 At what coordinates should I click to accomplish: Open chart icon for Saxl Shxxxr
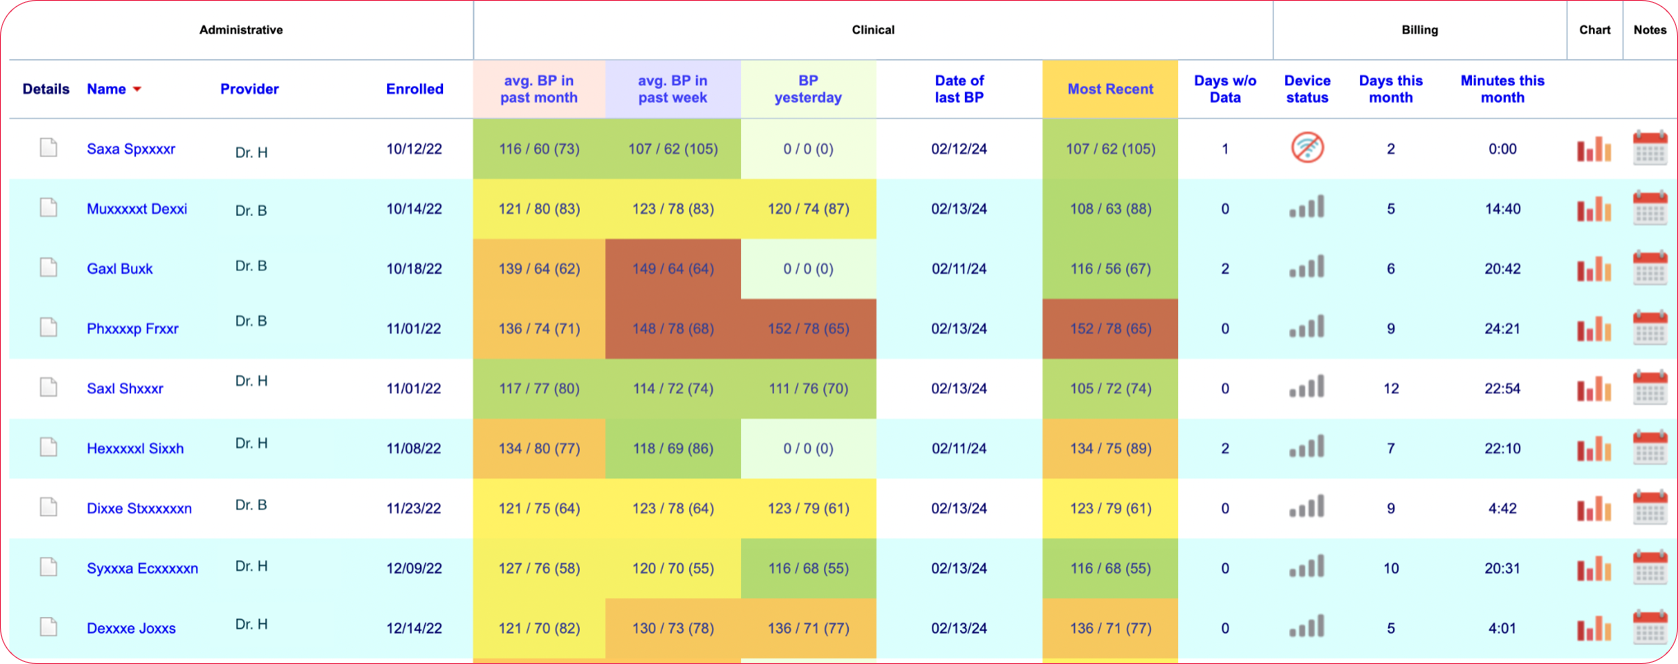1594,388
